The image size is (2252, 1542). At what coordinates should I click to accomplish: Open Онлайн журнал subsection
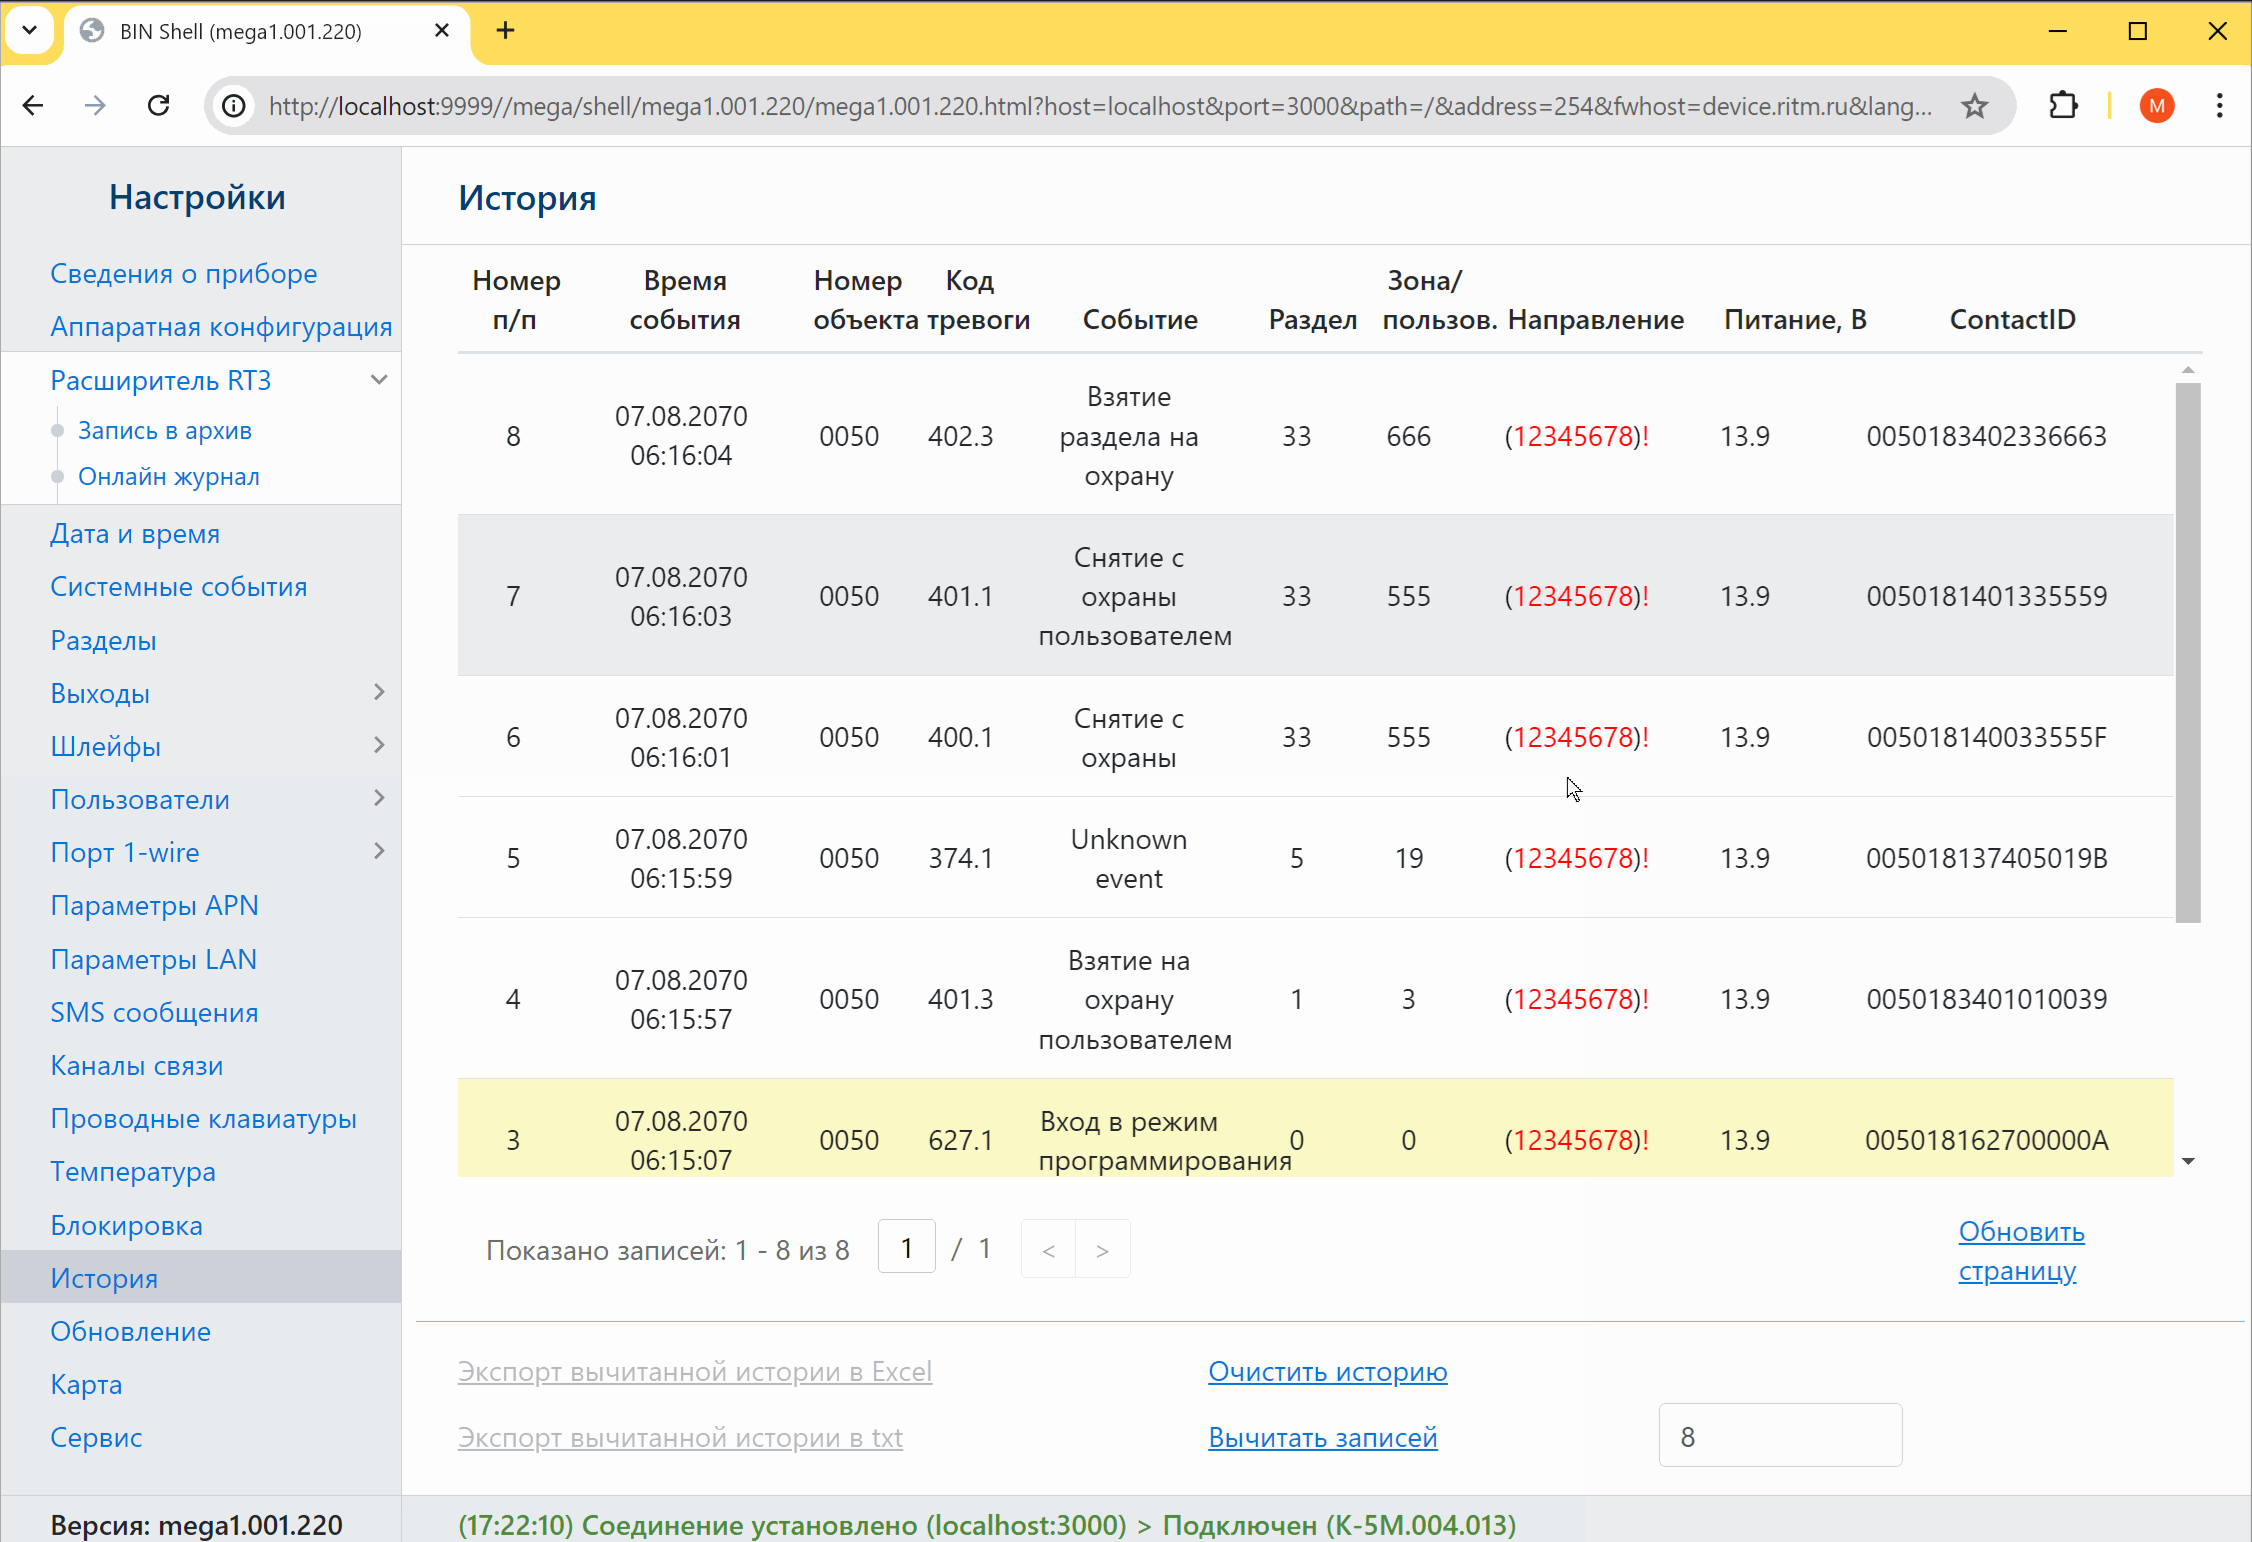(x=169, y=477)
